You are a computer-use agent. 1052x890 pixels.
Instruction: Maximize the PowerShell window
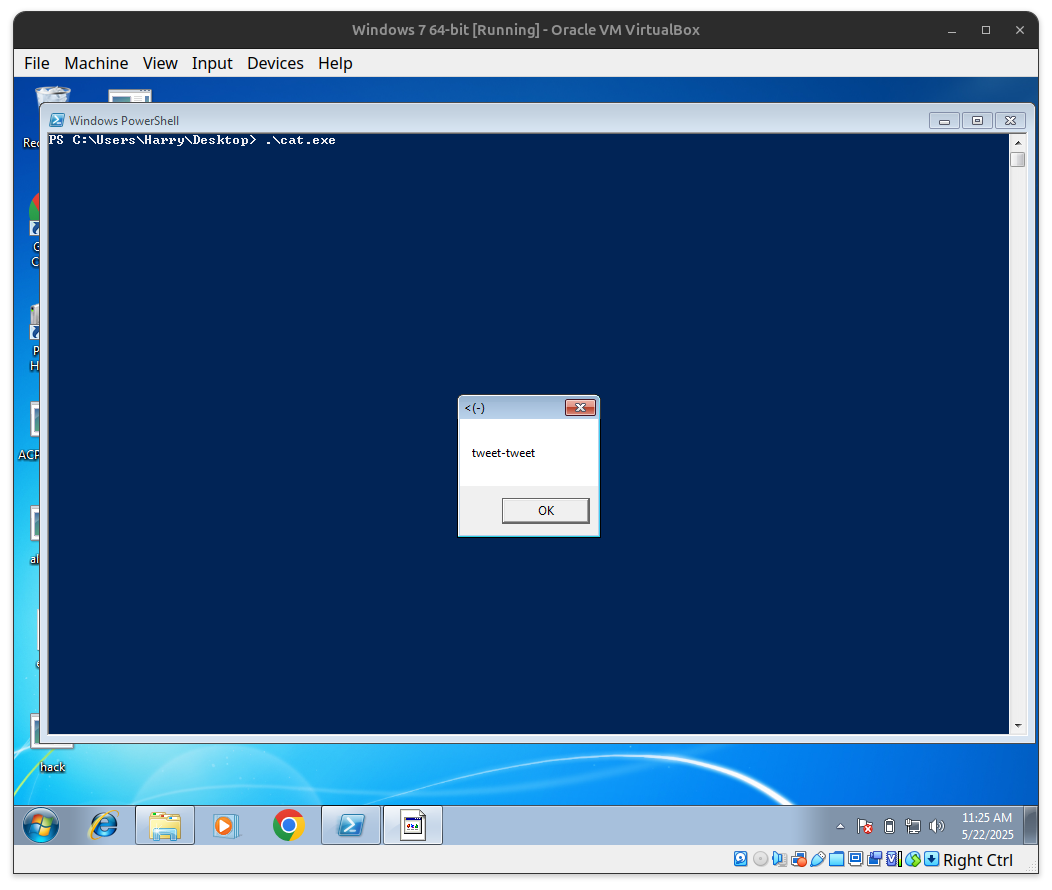[977, 121]
